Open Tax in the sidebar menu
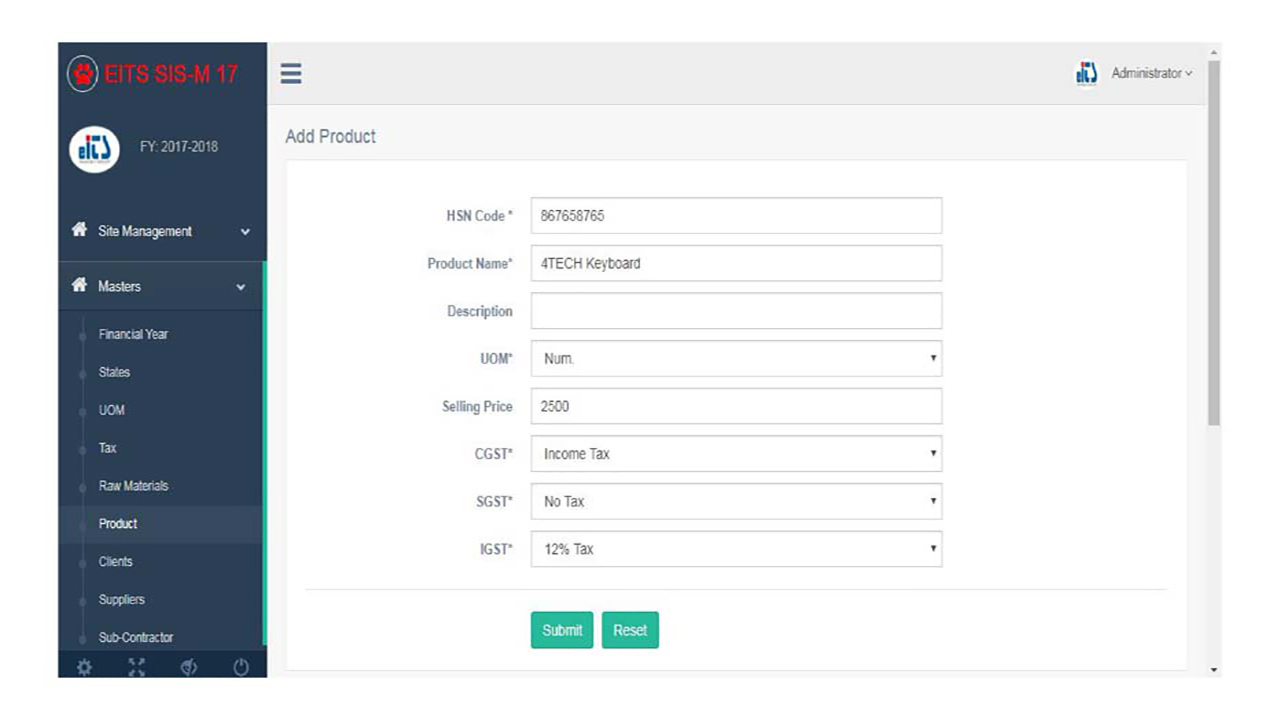Screen dimensions: 1280x720 (107, 448)
